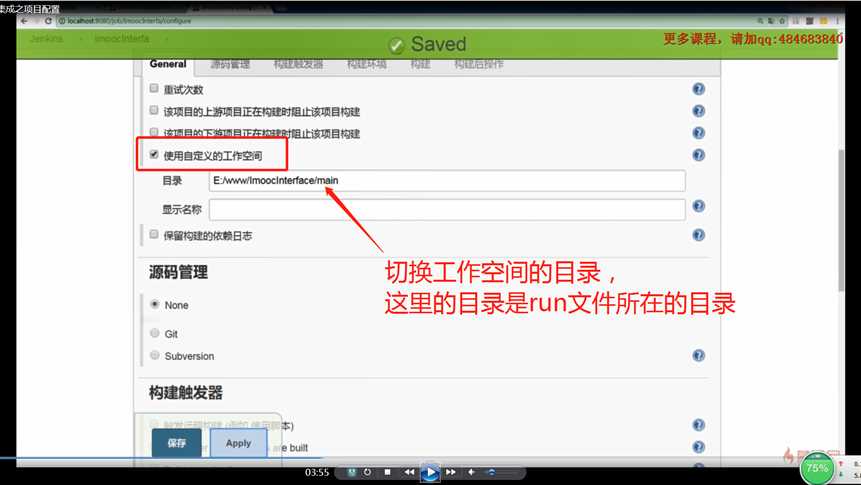Enable 保留构建的依赖日志 checkbox
Image resolution: width=861 pixels, height=485 pixels.
pos(154,234)
